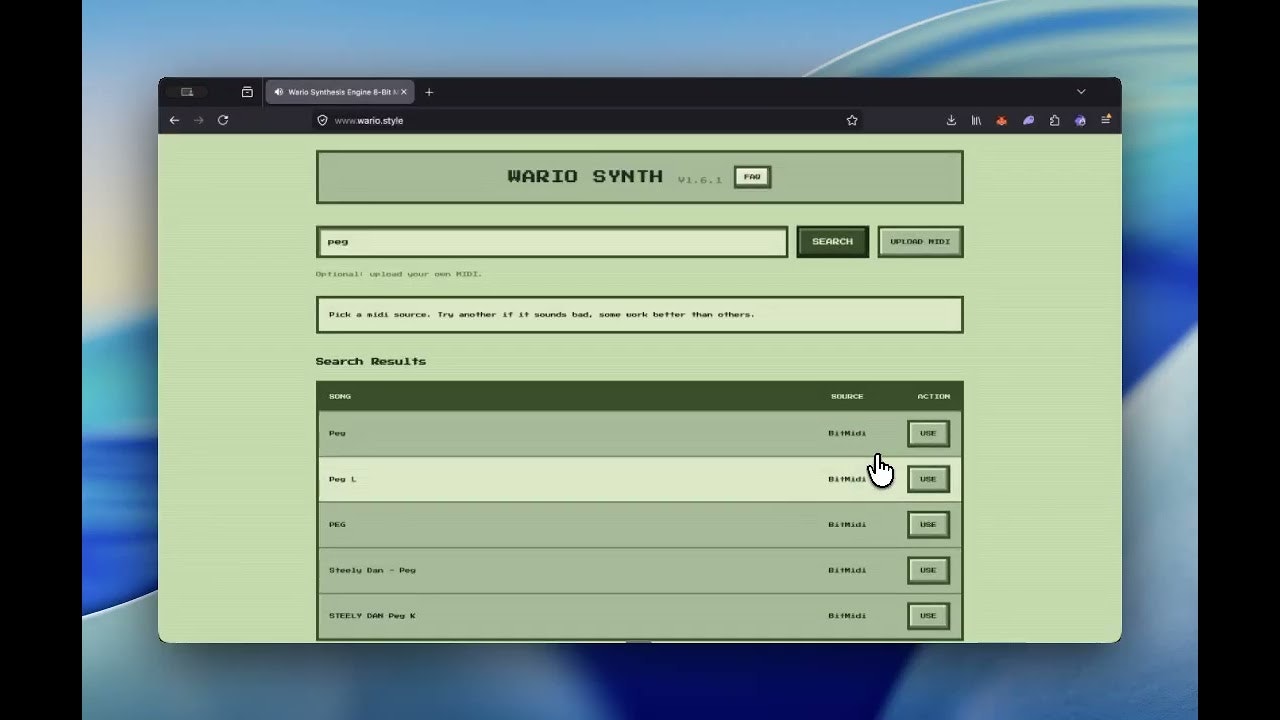Click the SEARCH button
The height and width of the screenshot is (720, 1280).
pyautogui.click(x=832, y=242)
